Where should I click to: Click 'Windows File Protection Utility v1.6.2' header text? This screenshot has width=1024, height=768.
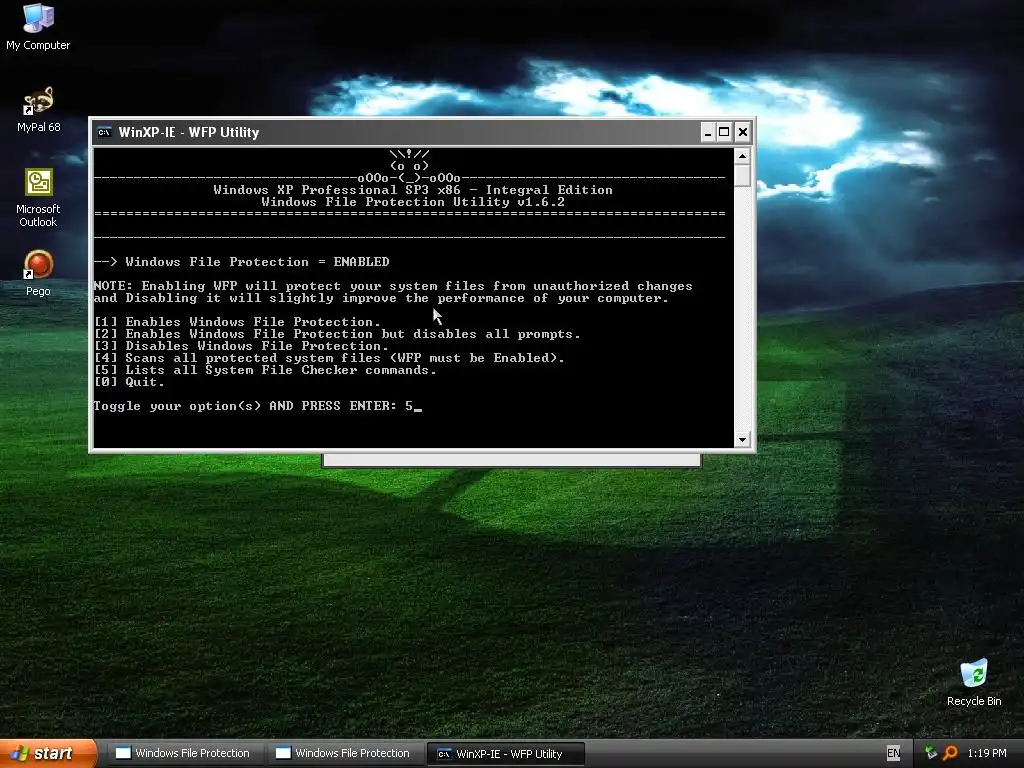click(413, 202)
